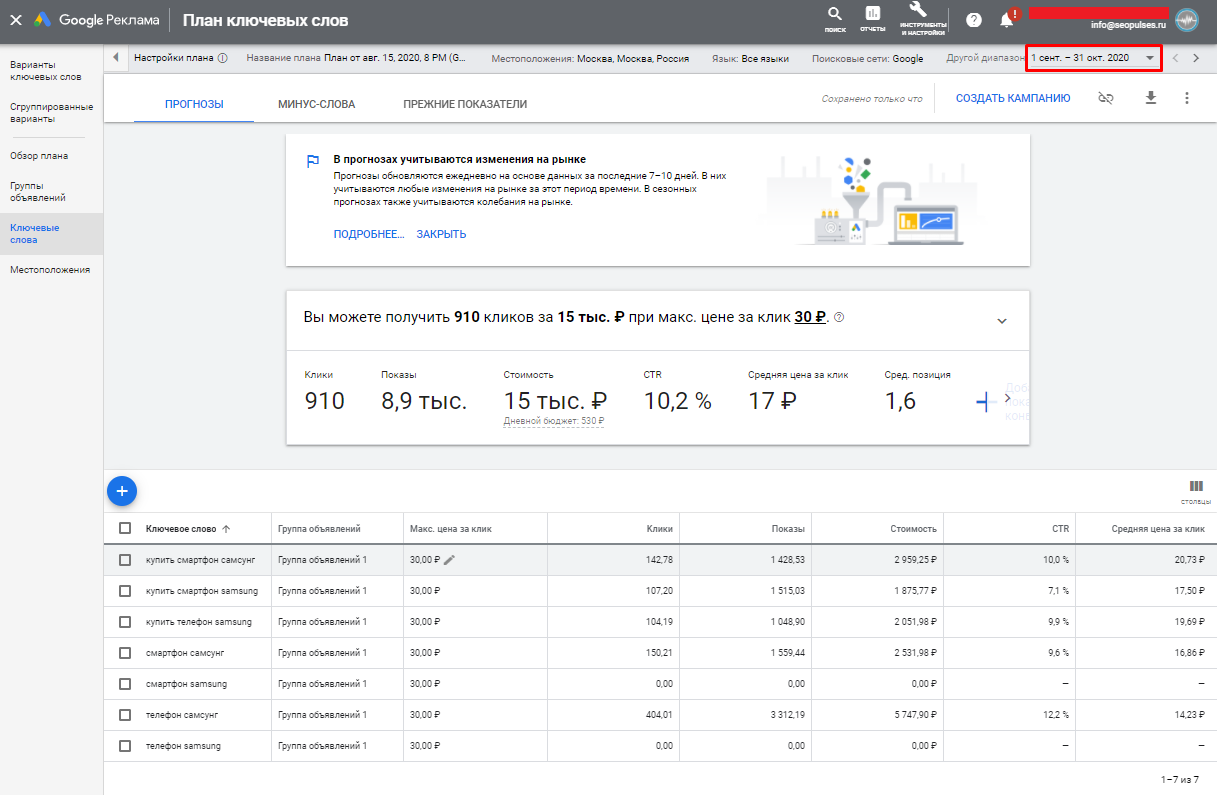Open Ключевые слова in sidebar
Screen dimensions: 1217x795
coord(52,233)
